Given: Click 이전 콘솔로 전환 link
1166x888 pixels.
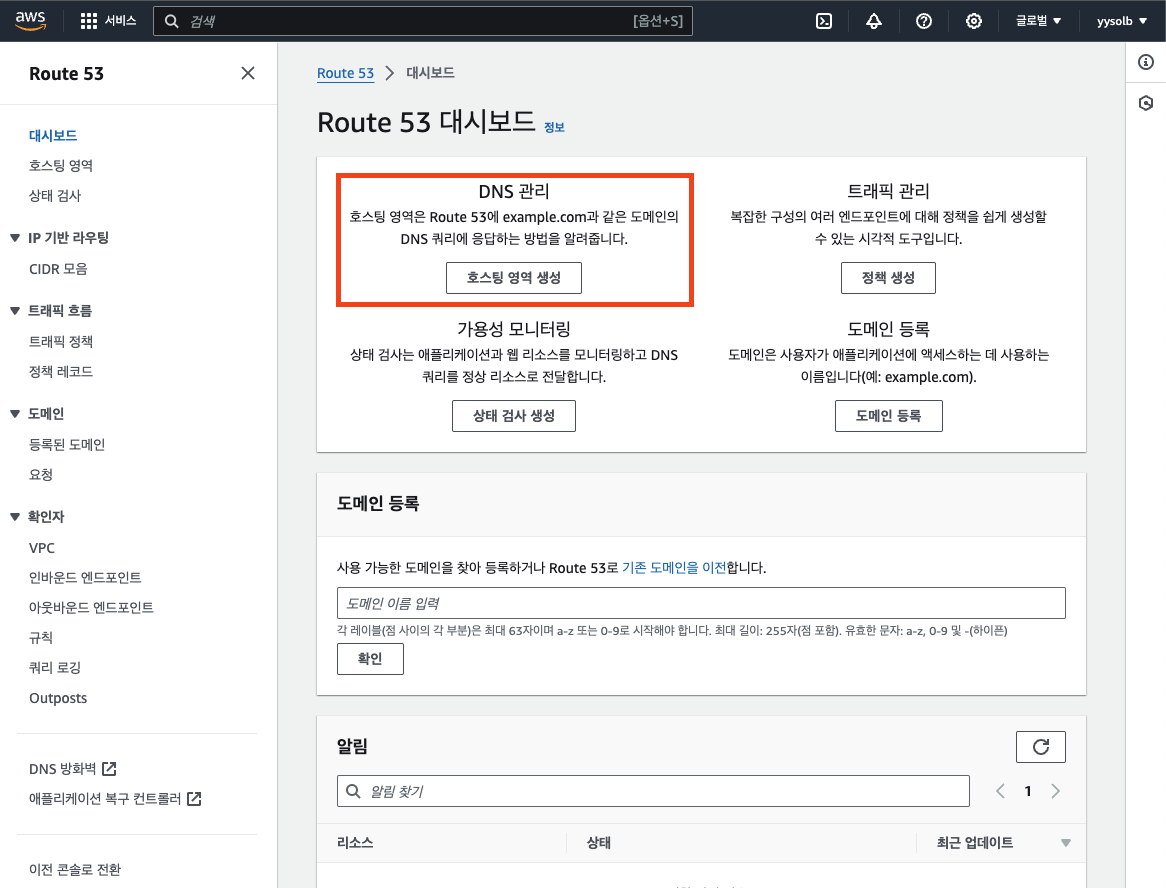Looking at the screenshot, I should coord(75,869).
